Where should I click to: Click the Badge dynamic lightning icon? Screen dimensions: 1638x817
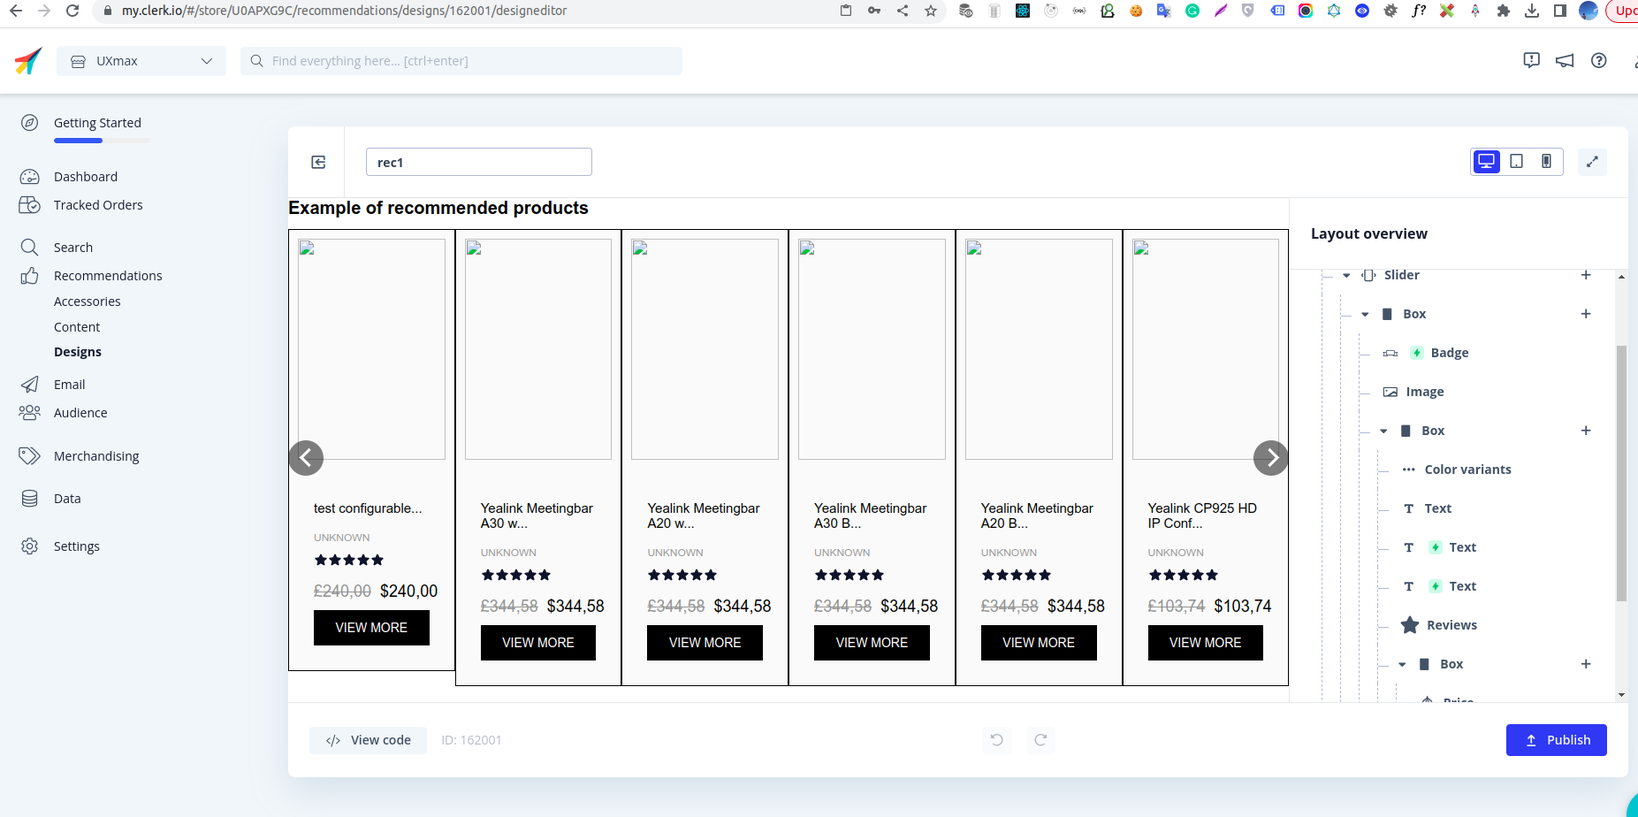1417,353
